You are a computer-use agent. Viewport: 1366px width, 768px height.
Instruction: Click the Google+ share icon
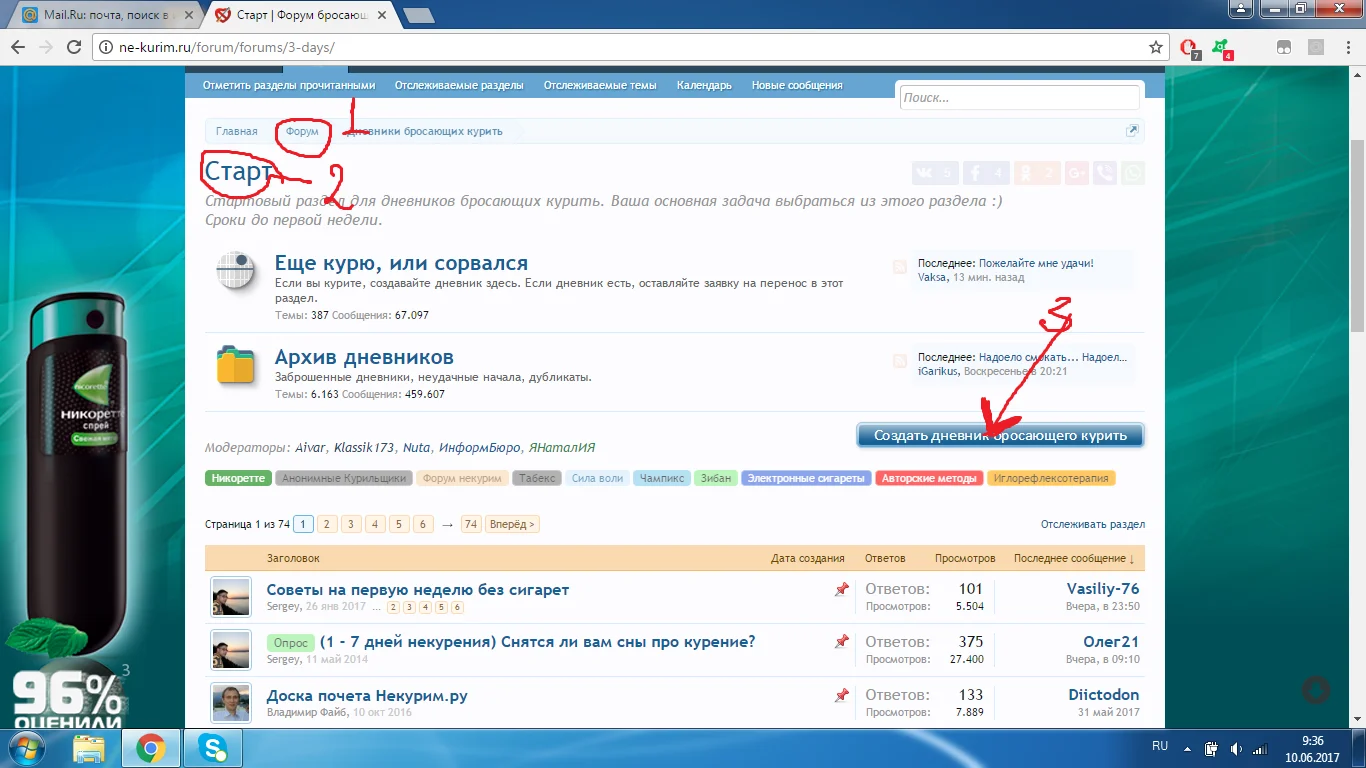pyautogui.click(x=1076, y=172)
